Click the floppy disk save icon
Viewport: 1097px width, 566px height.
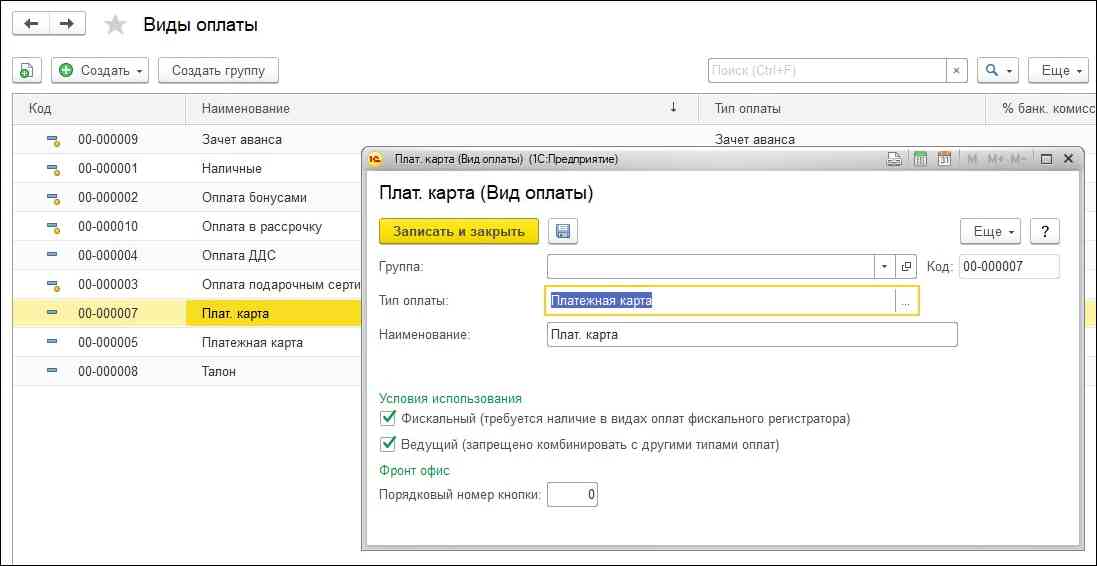point(563,231)
